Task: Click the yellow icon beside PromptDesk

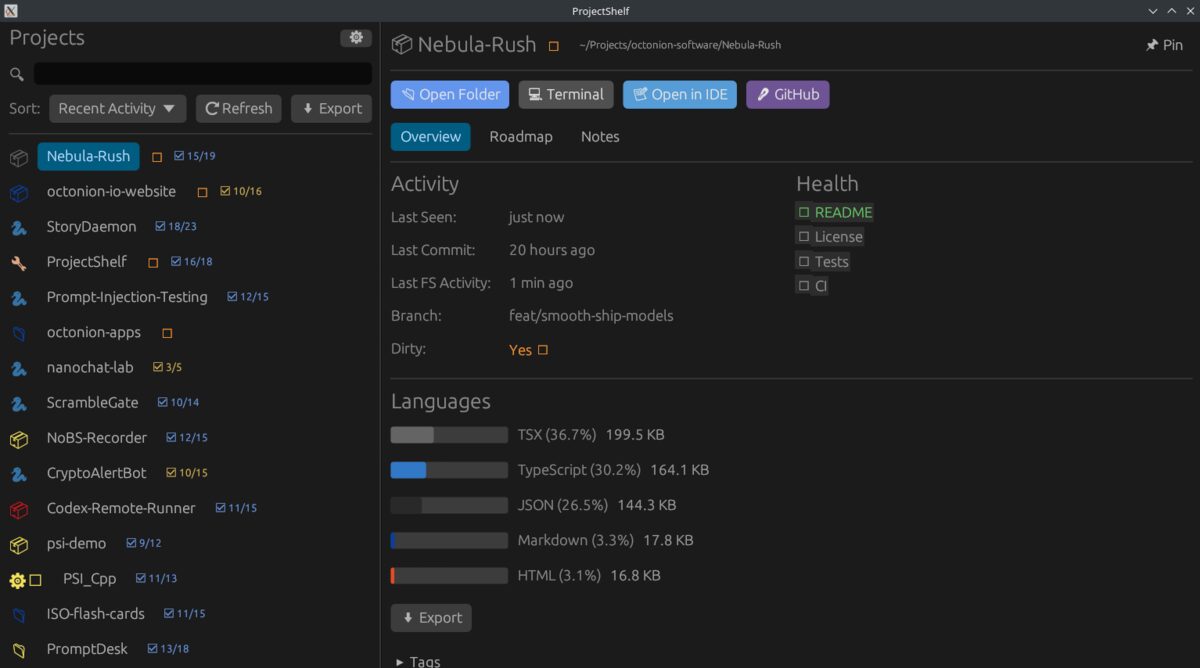Action: (18, 649)
